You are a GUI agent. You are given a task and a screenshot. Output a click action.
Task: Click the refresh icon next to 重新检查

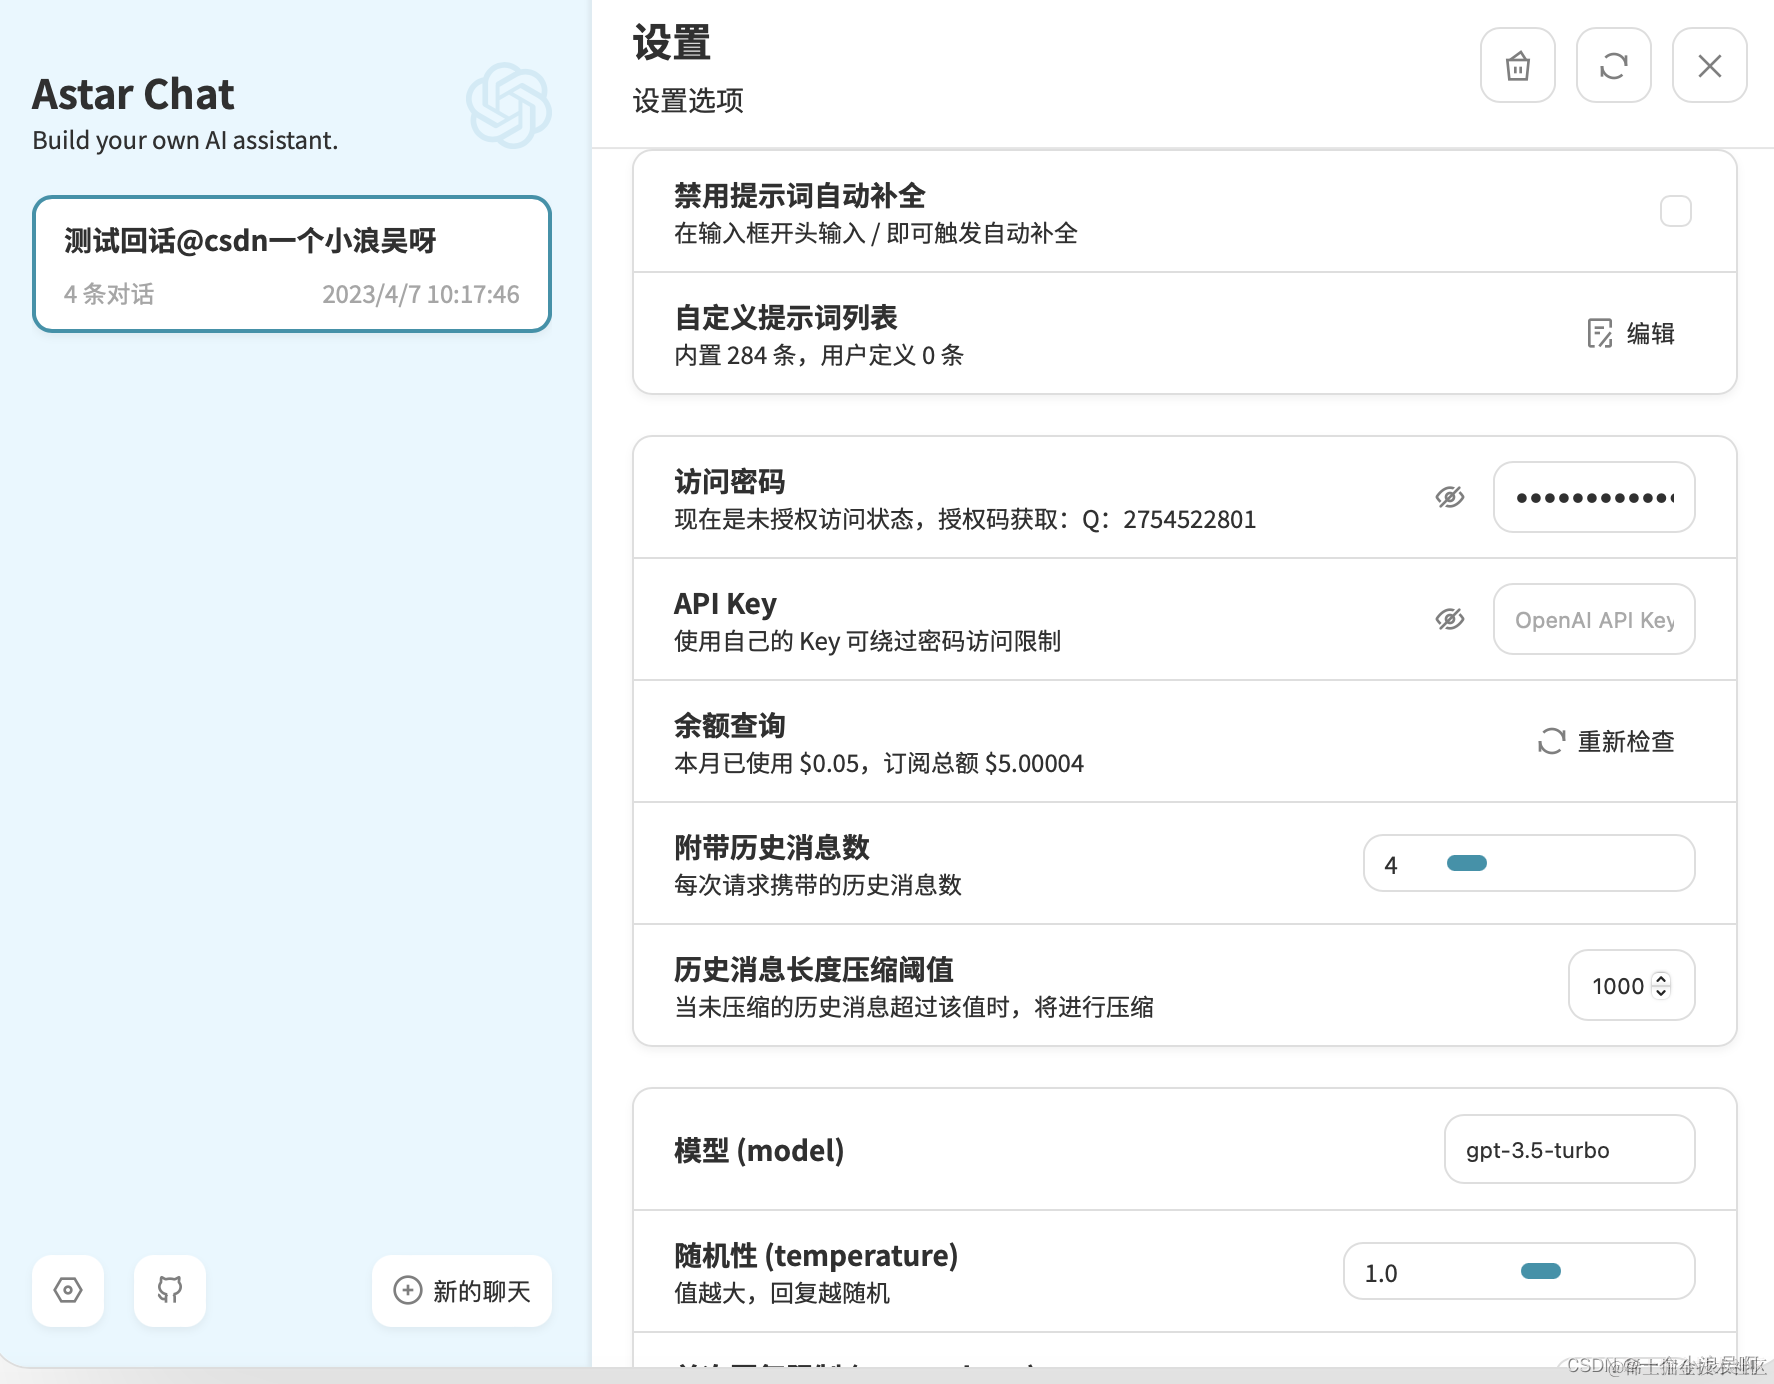1549,742
